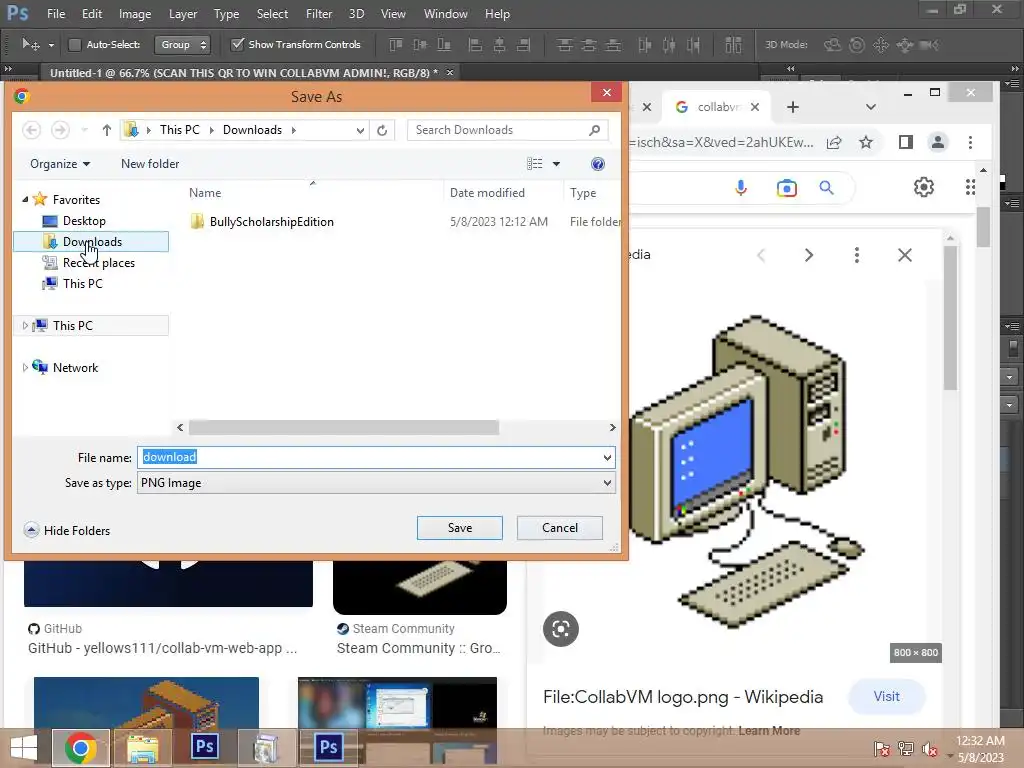Select the 3D roll mode icon
This screenshot has height=768, width=1024.
click(857, 44)
